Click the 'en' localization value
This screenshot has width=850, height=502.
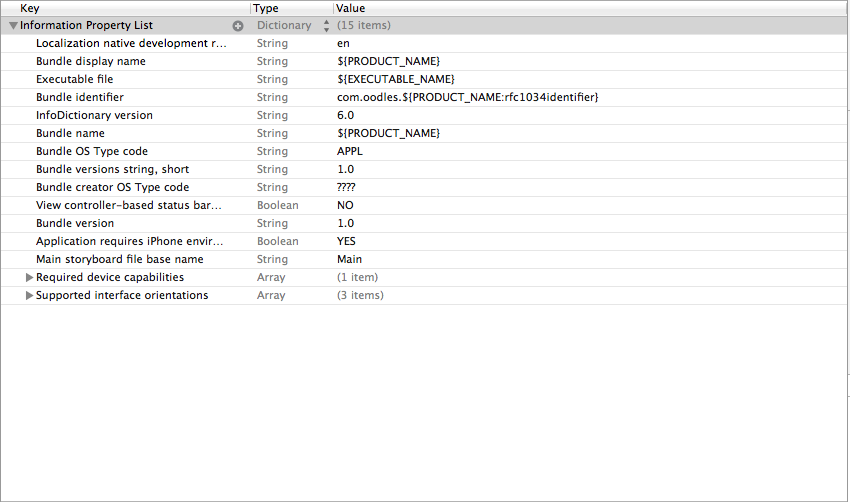click(344, 43)
